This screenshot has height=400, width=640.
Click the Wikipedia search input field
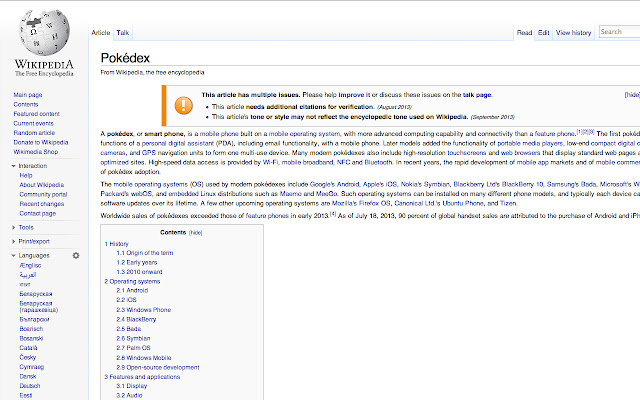(x=620, y=33)
